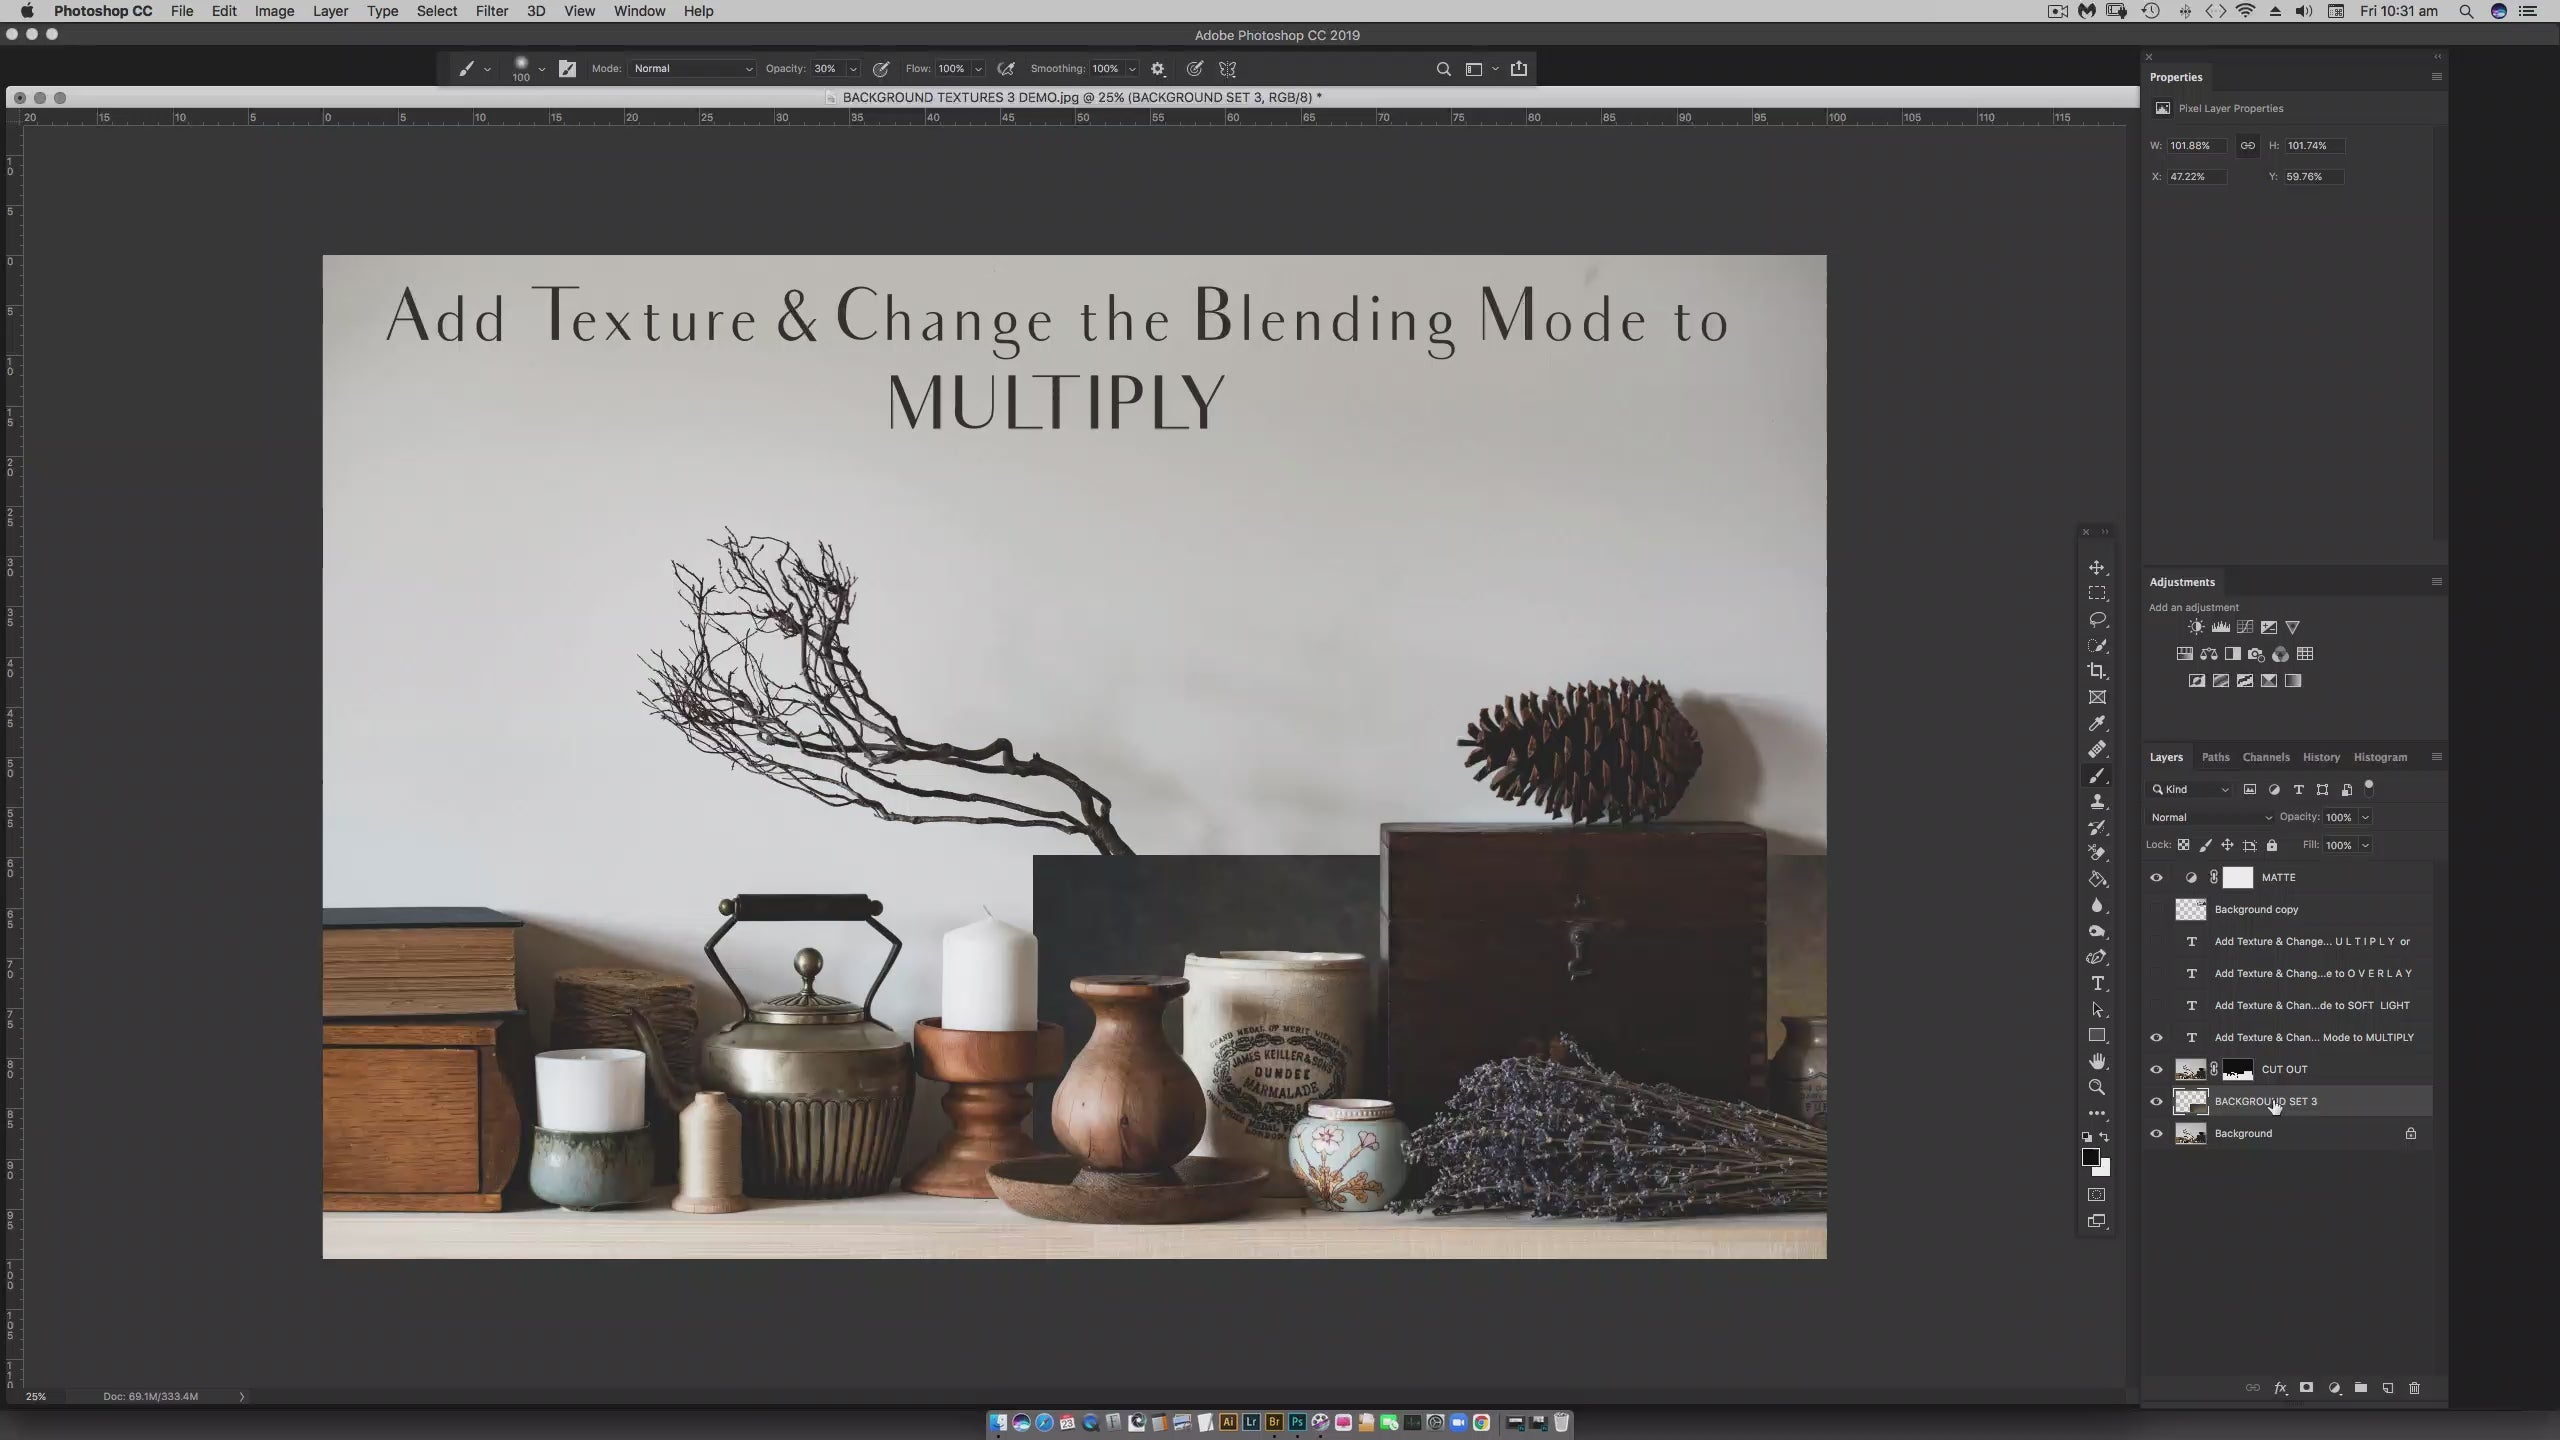The image size is (2560, 1440).
Task: Select the Zoom tool in toolbar
Action: [2097, 1087]
